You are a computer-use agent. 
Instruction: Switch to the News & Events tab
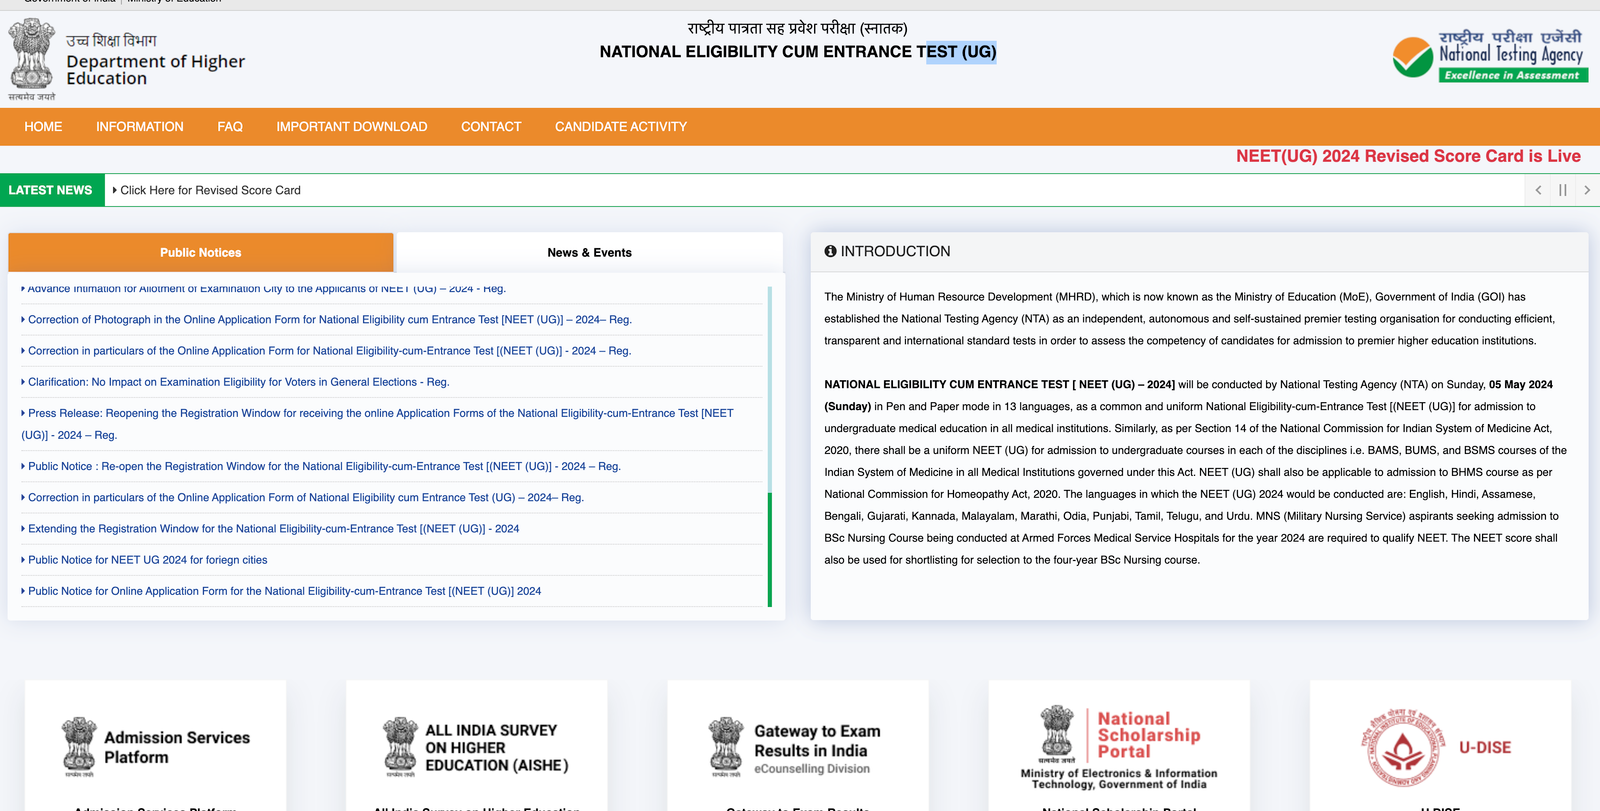589,253
